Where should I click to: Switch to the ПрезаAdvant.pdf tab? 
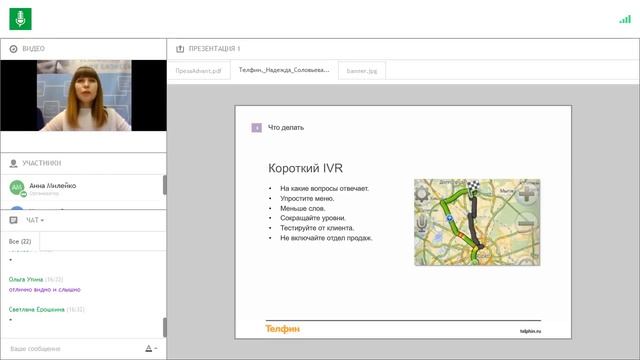coord(198,71)
